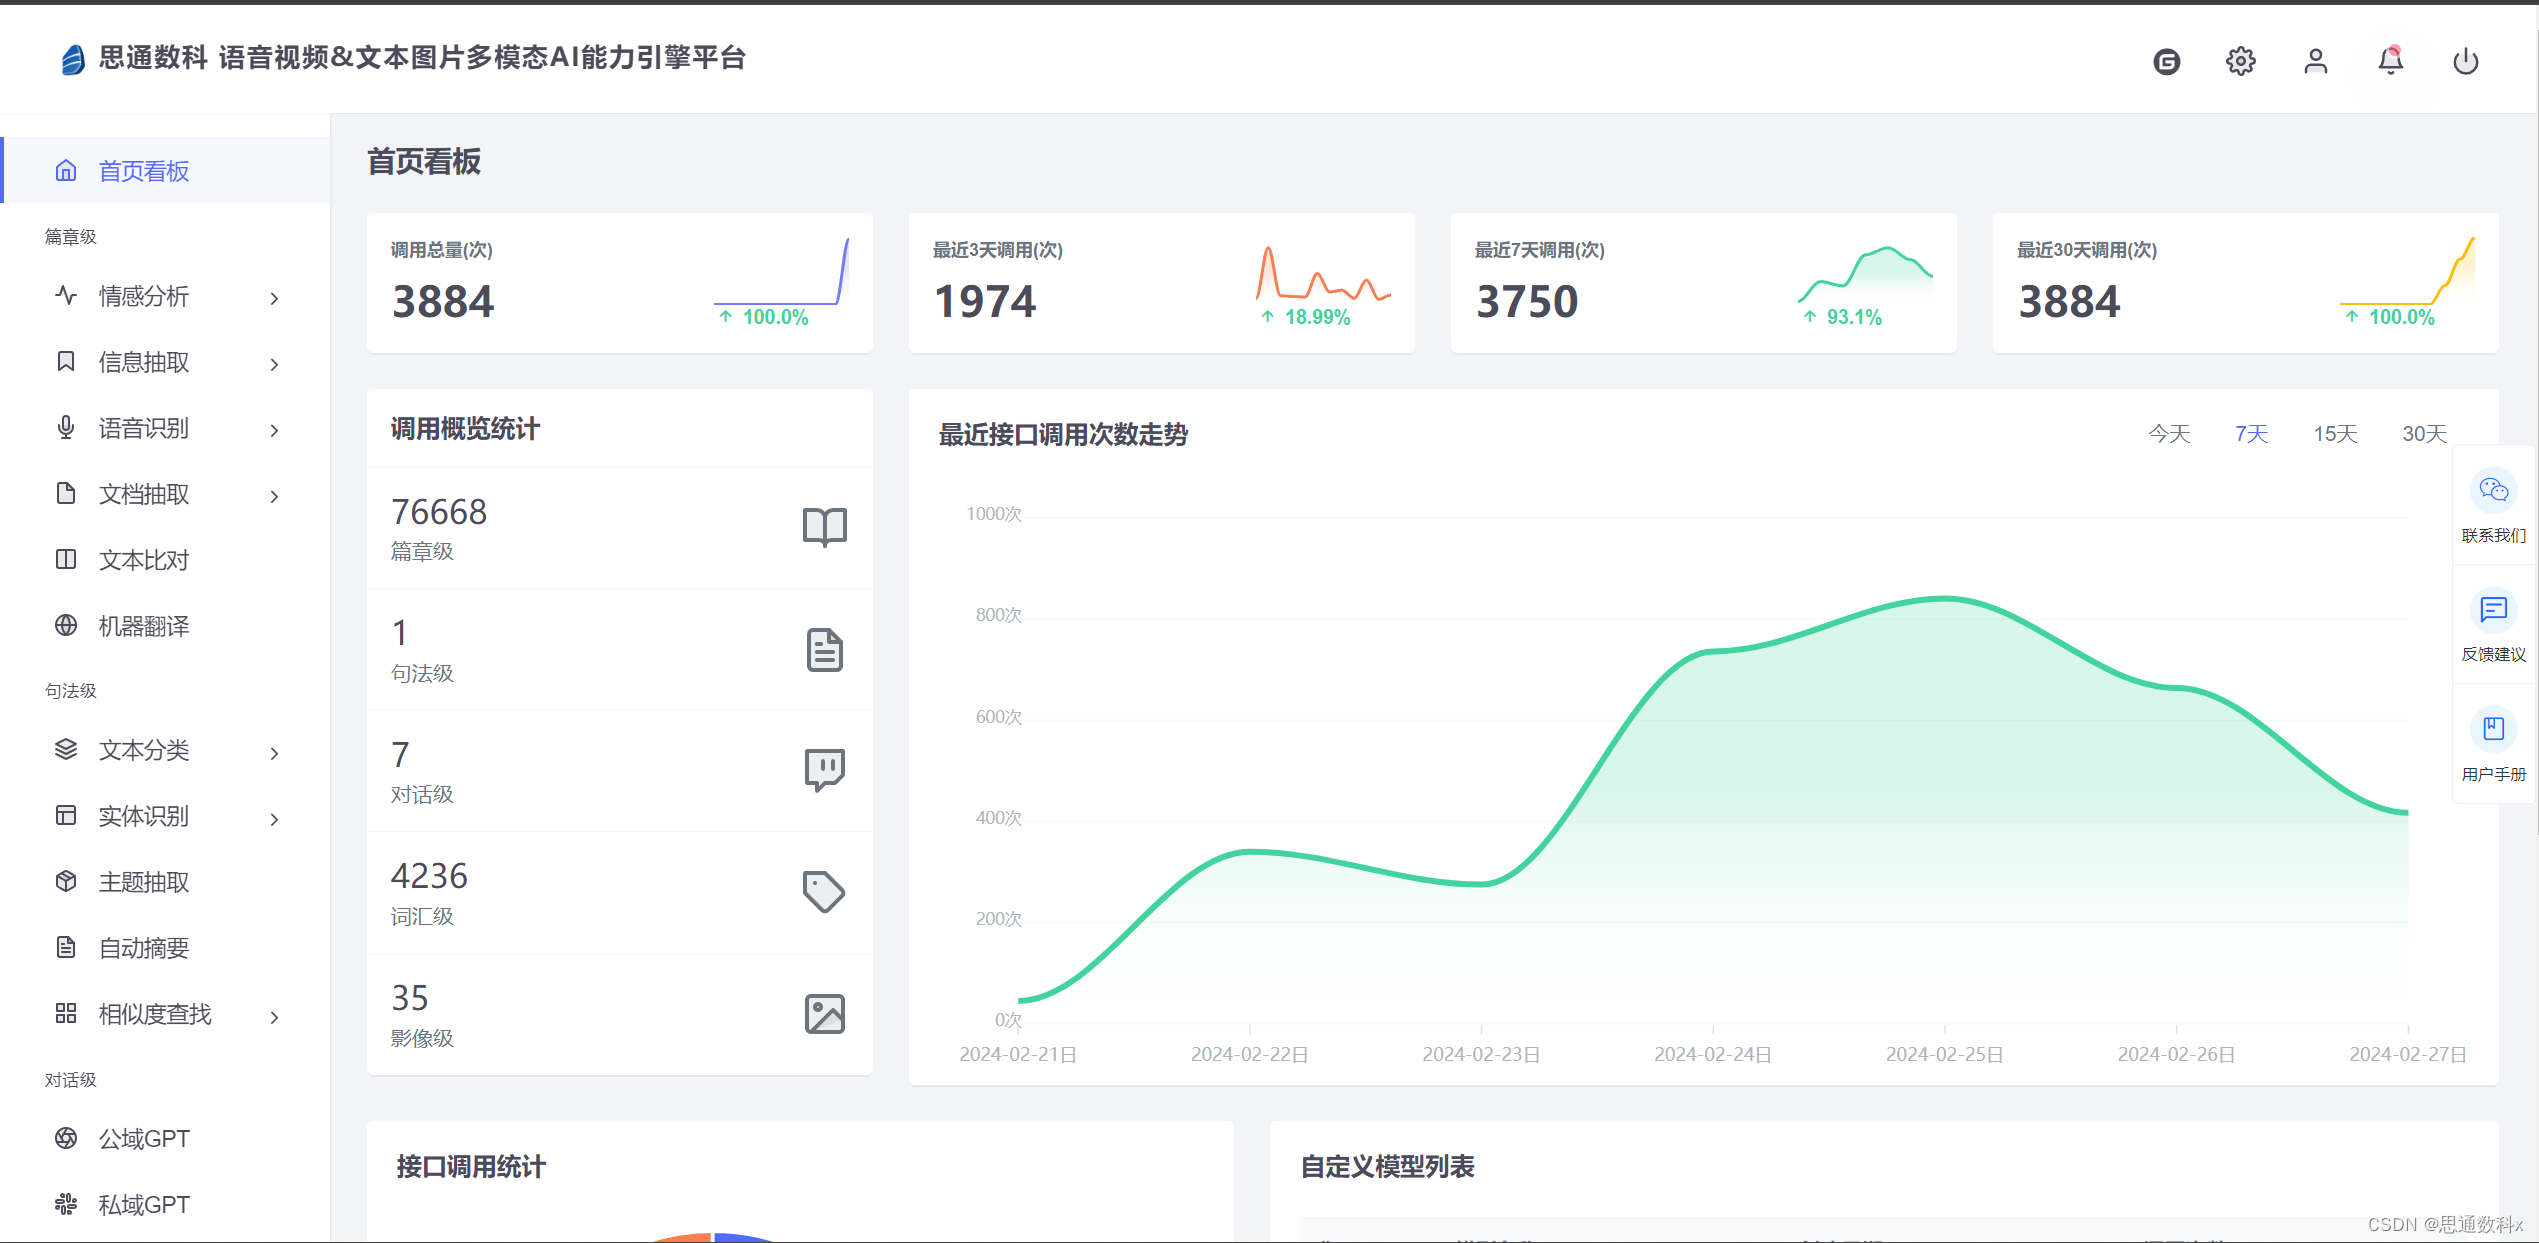
Task: Open 机器翻译 from the sidebar
Action: point(144,626)
